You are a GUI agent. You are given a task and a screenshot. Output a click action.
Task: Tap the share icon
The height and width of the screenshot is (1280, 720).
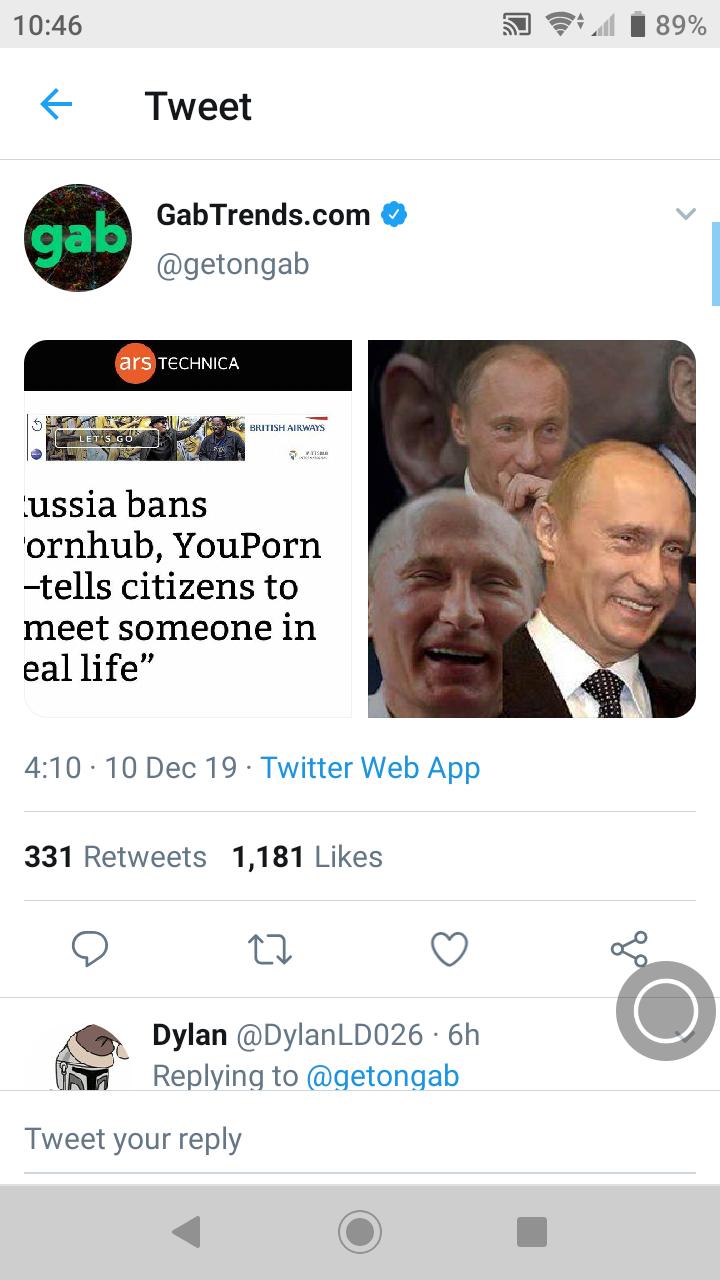[x=629, y=948]
